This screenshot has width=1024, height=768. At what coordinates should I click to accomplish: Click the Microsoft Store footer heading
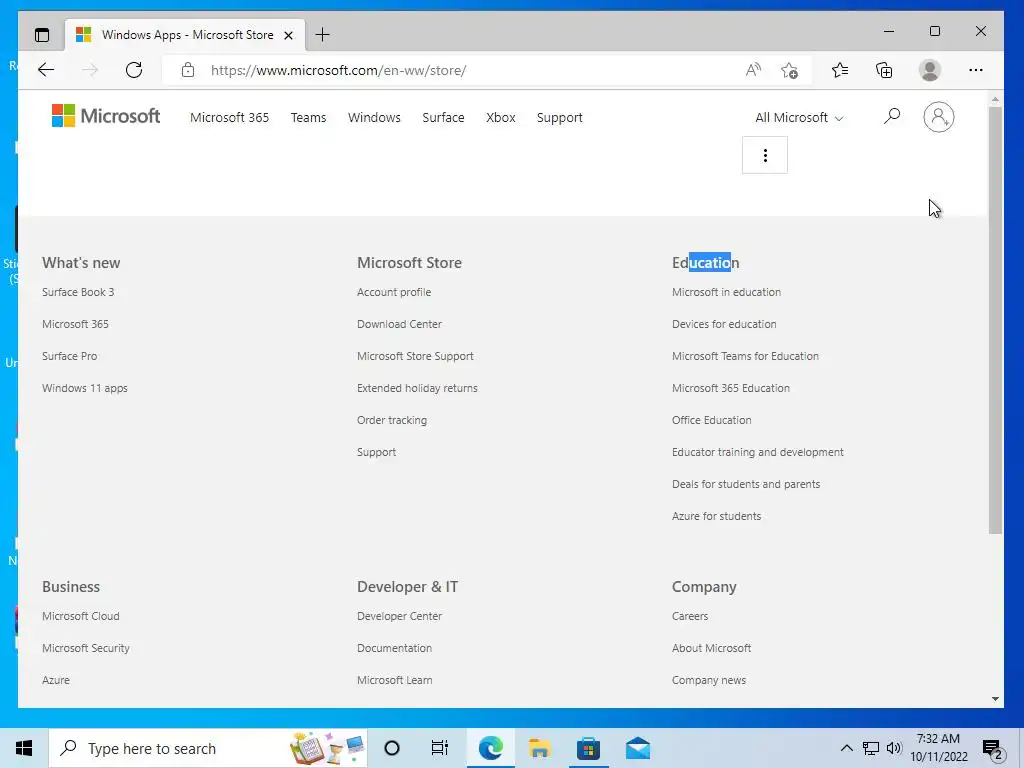tap(409, 263)
